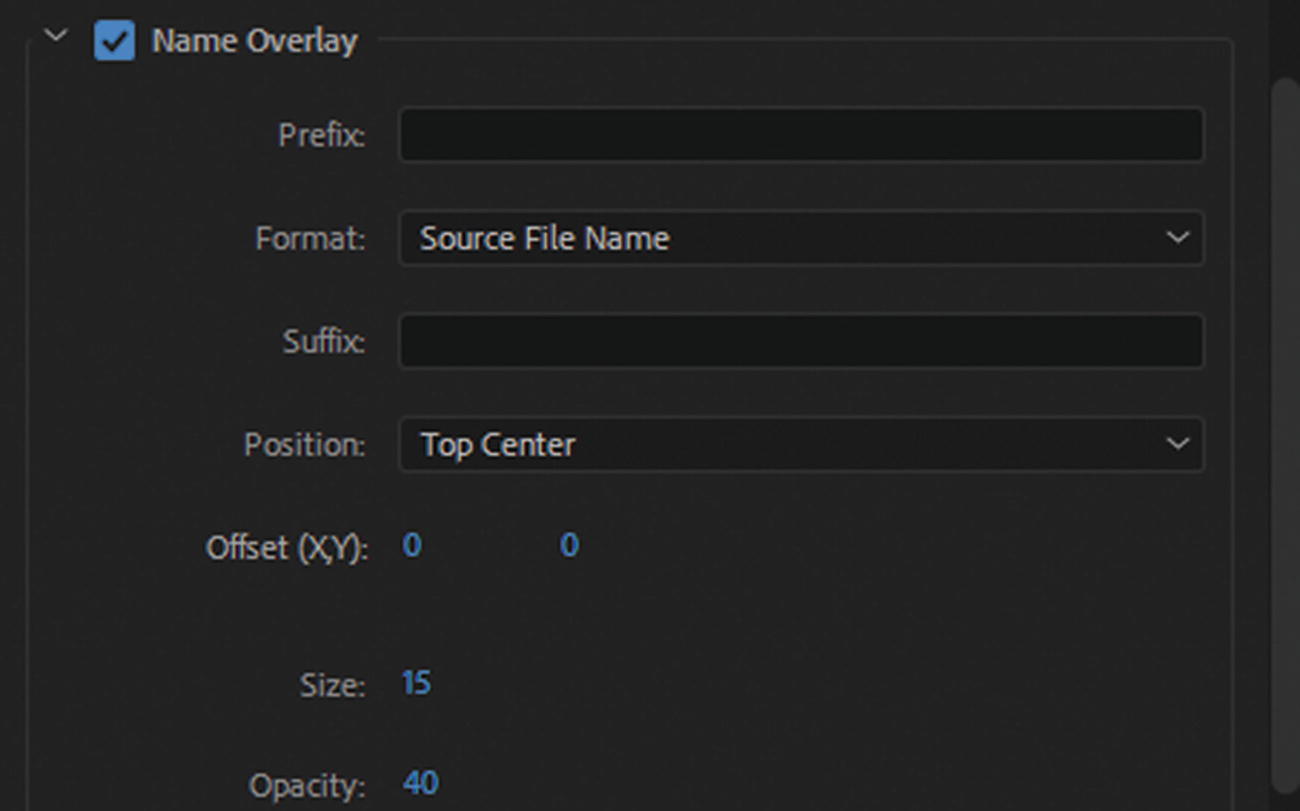Click the Position label
The height and width of the screenshot is (811, 1300).
click(x=305, y=445)
